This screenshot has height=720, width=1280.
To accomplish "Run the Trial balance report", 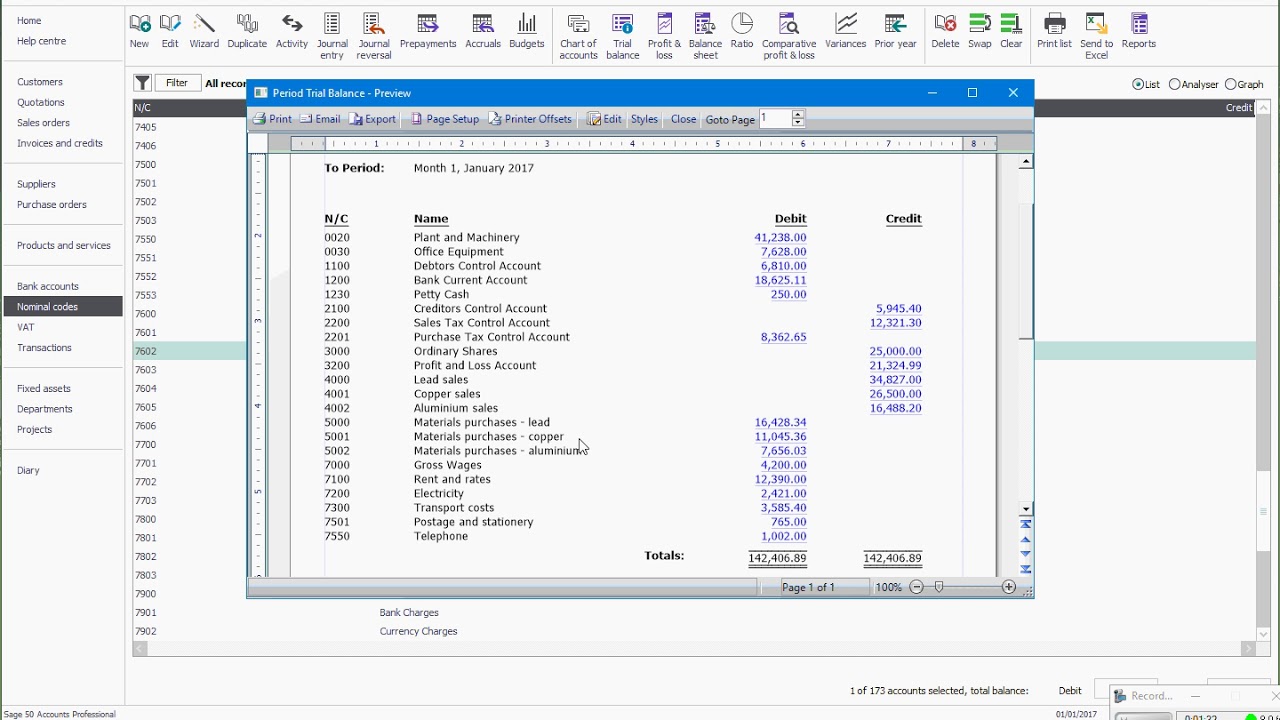I will 622,37.
